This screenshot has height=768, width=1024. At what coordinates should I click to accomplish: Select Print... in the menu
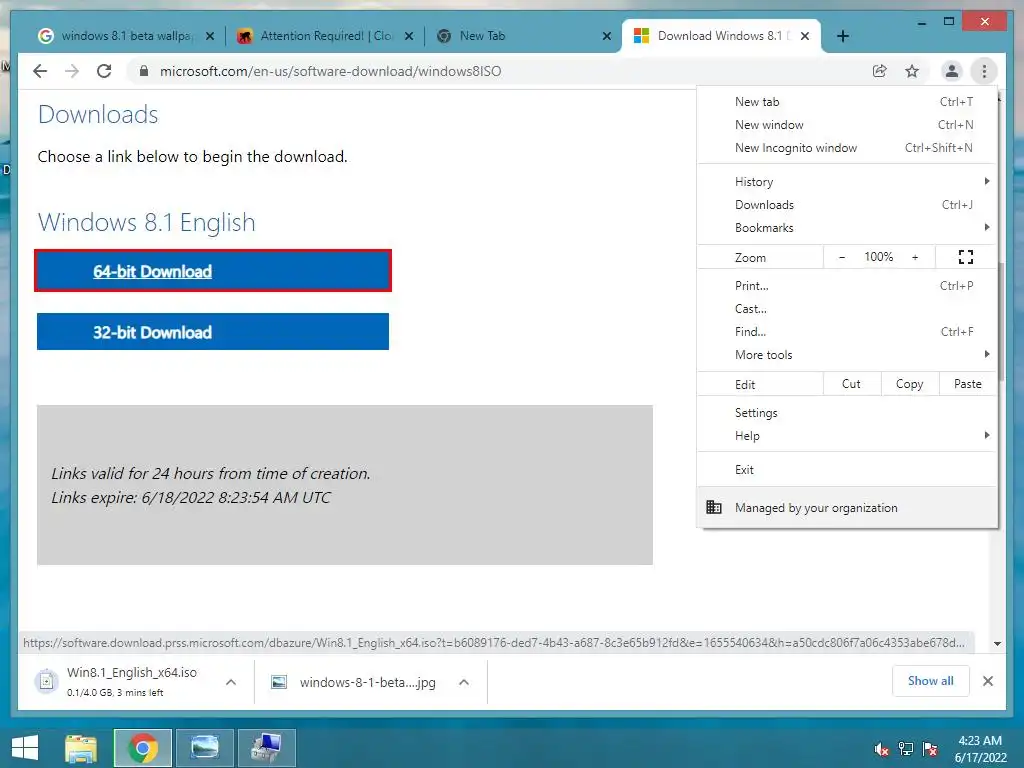pos(847,285)
